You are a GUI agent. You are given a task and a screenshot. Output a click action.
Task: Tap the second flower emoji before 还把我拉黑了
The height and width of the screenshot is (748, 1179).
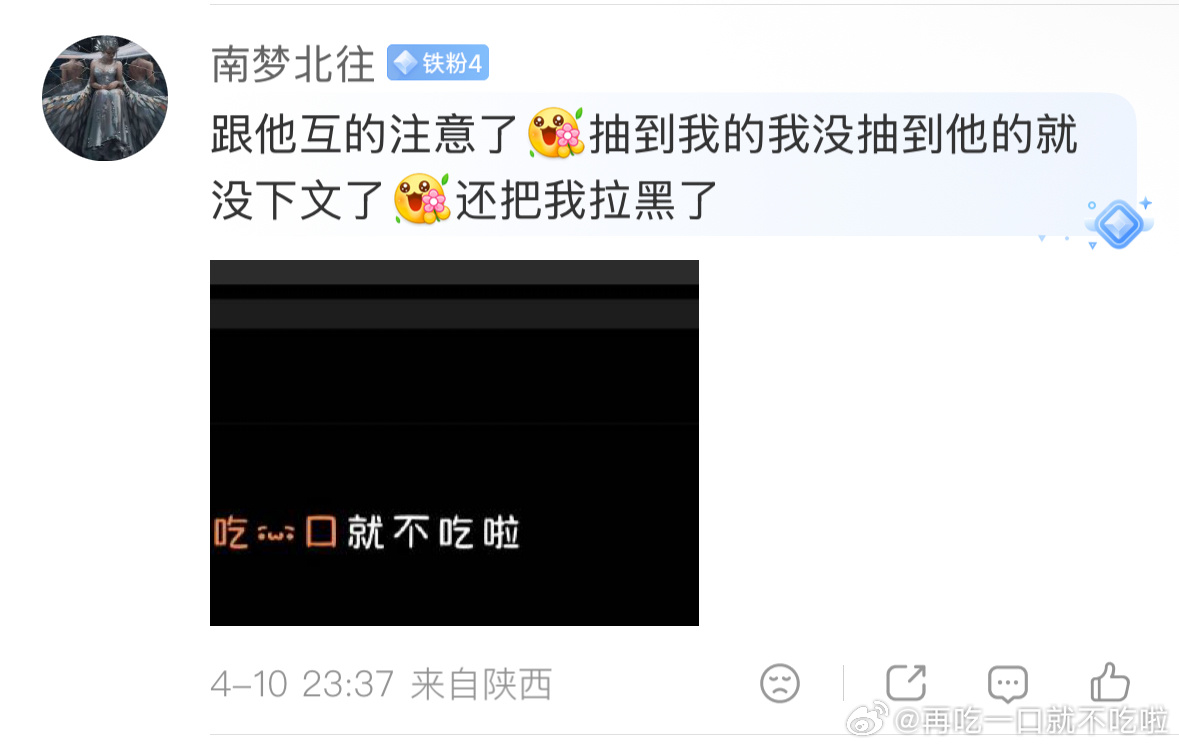tap(422, 199)
